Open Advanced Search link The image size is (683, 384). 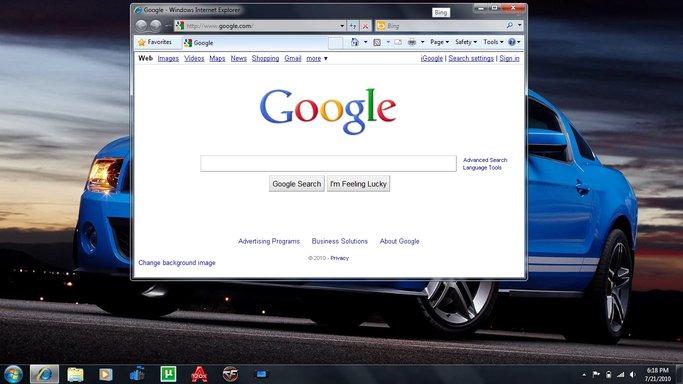coord(485,160)
